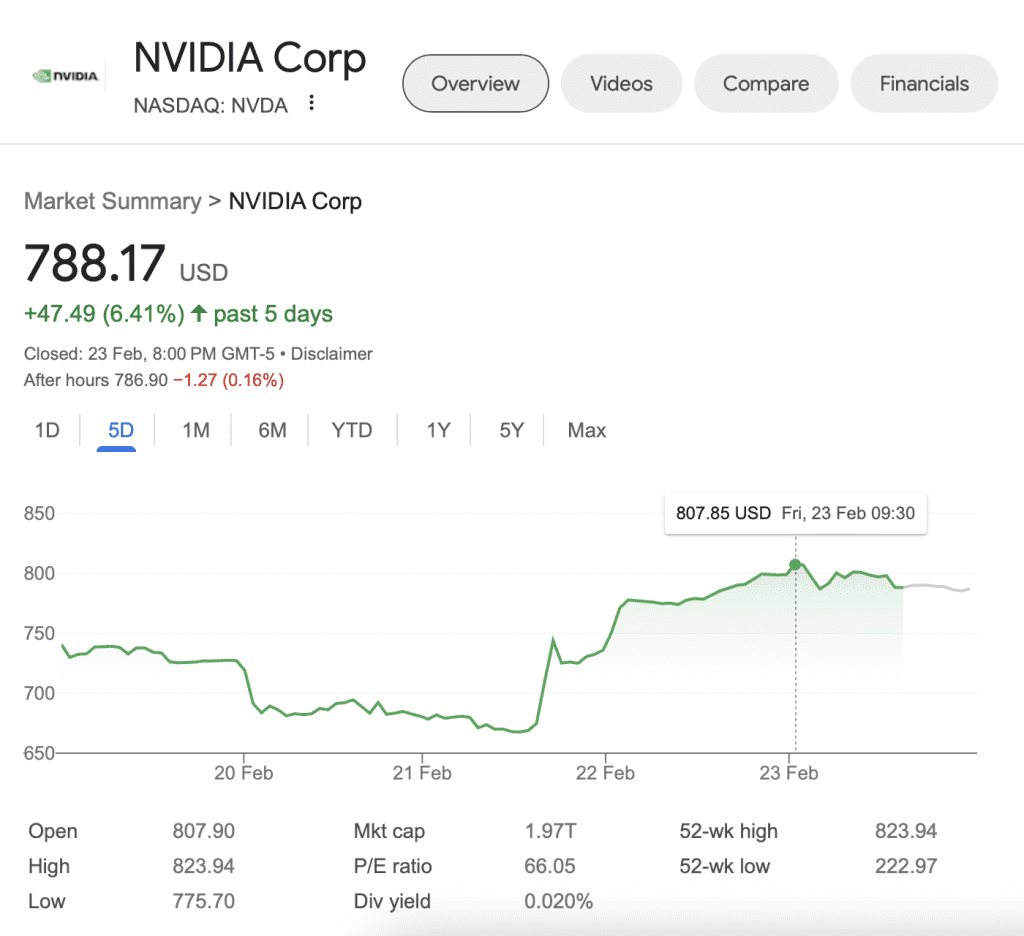Click the 807.85 USD chart tooltip
The image size is (1024, 936).
click(796, 513)
